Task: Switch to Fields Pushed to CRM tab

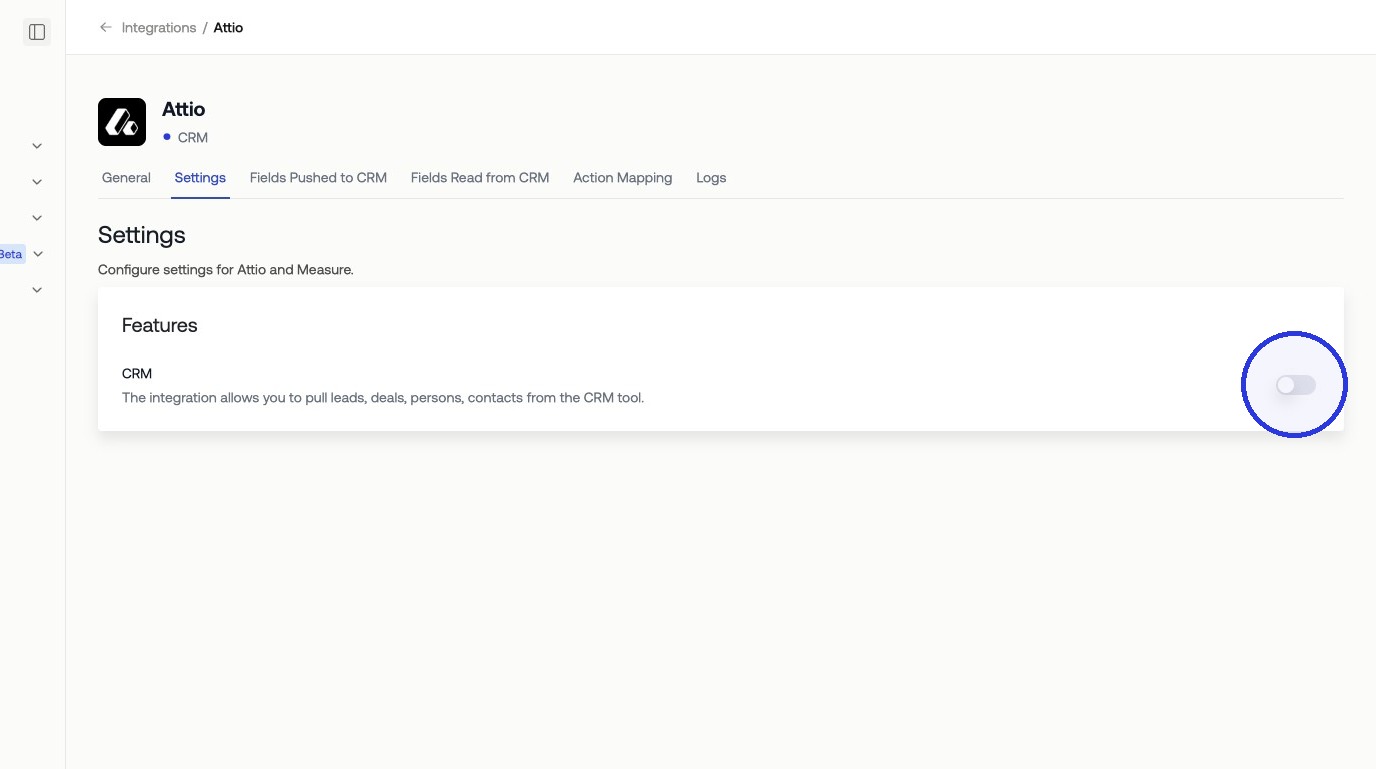Action: click(x=318, y=178)
